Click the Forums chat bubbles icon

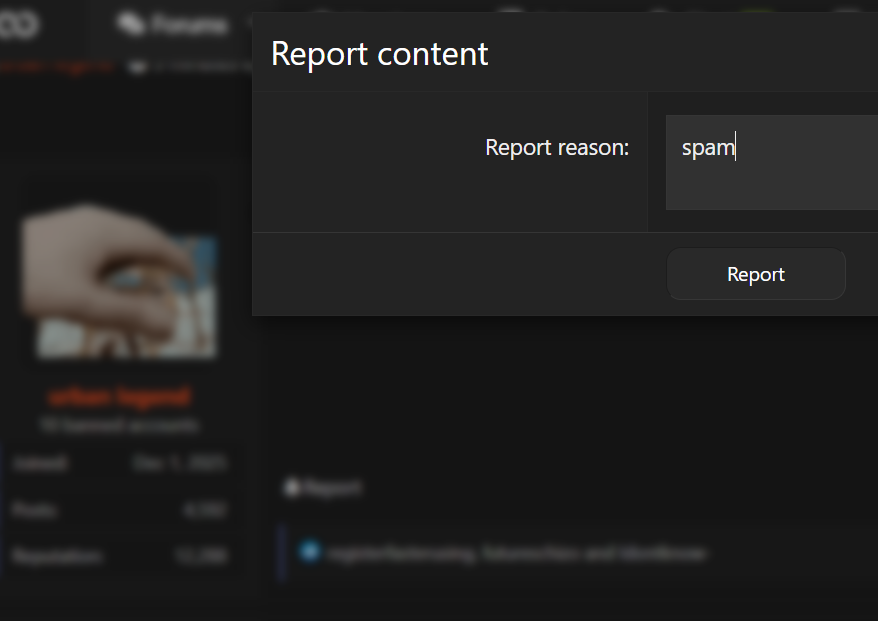[130, 24]
